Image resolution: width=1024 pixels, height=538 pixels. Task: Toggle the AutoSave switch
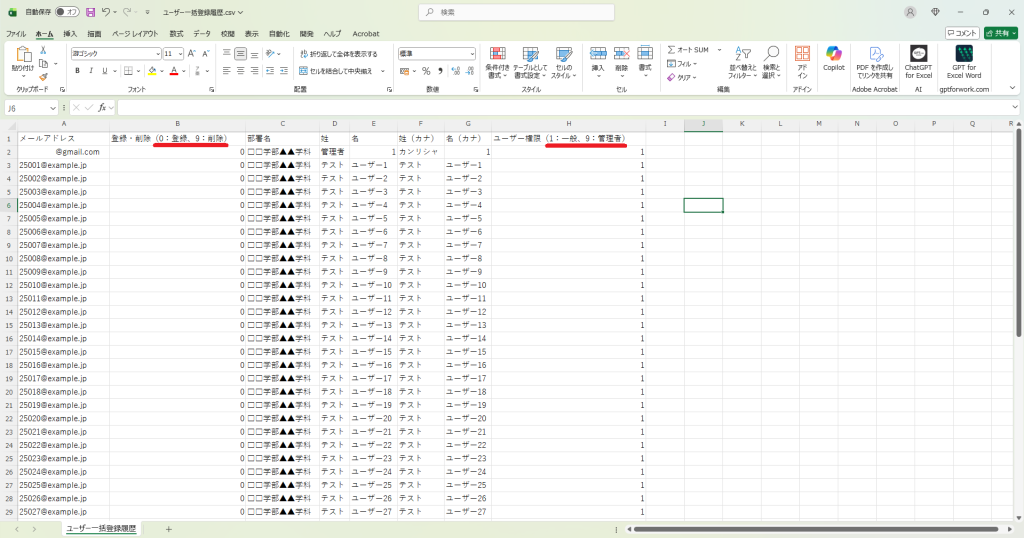click(x=67, y=12)
